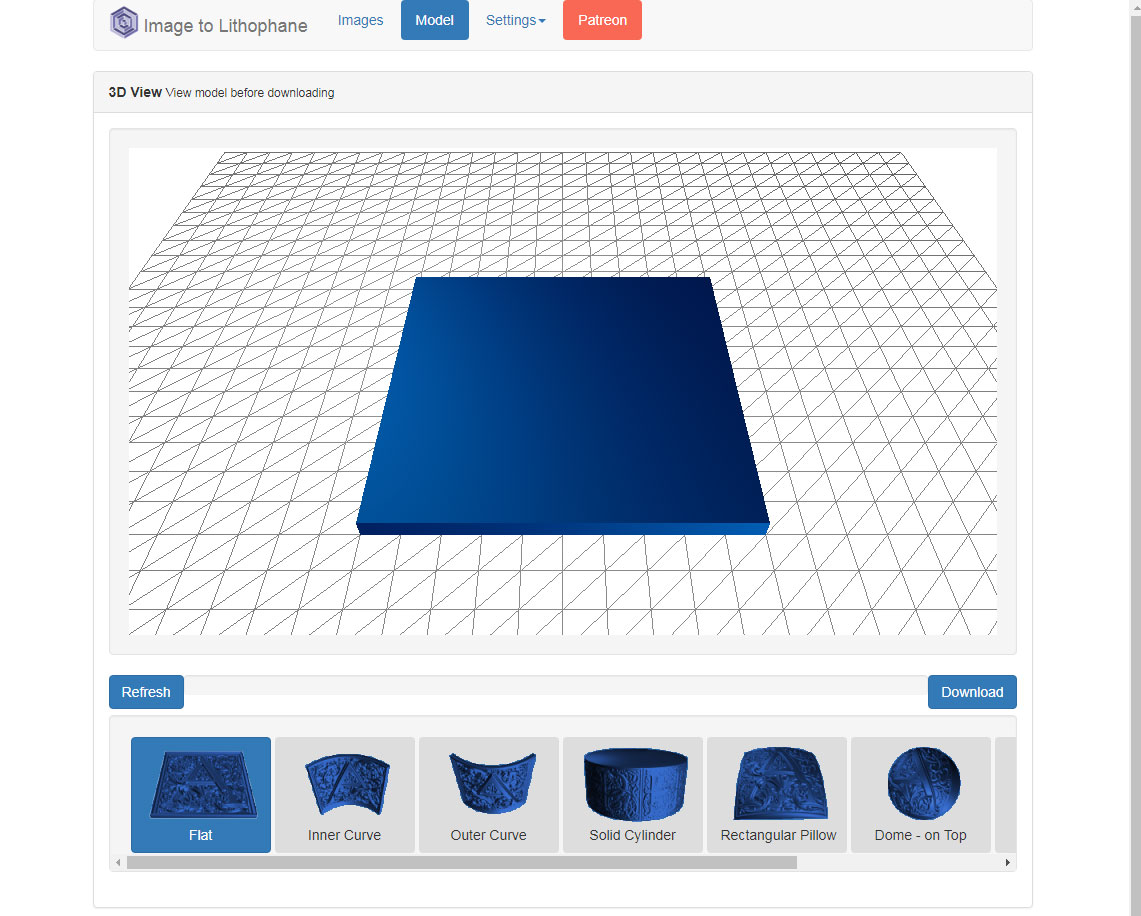1141x916 pixels.
Task: Click the partially hidden shape after Dome
Action: (x=1004, y=794)
